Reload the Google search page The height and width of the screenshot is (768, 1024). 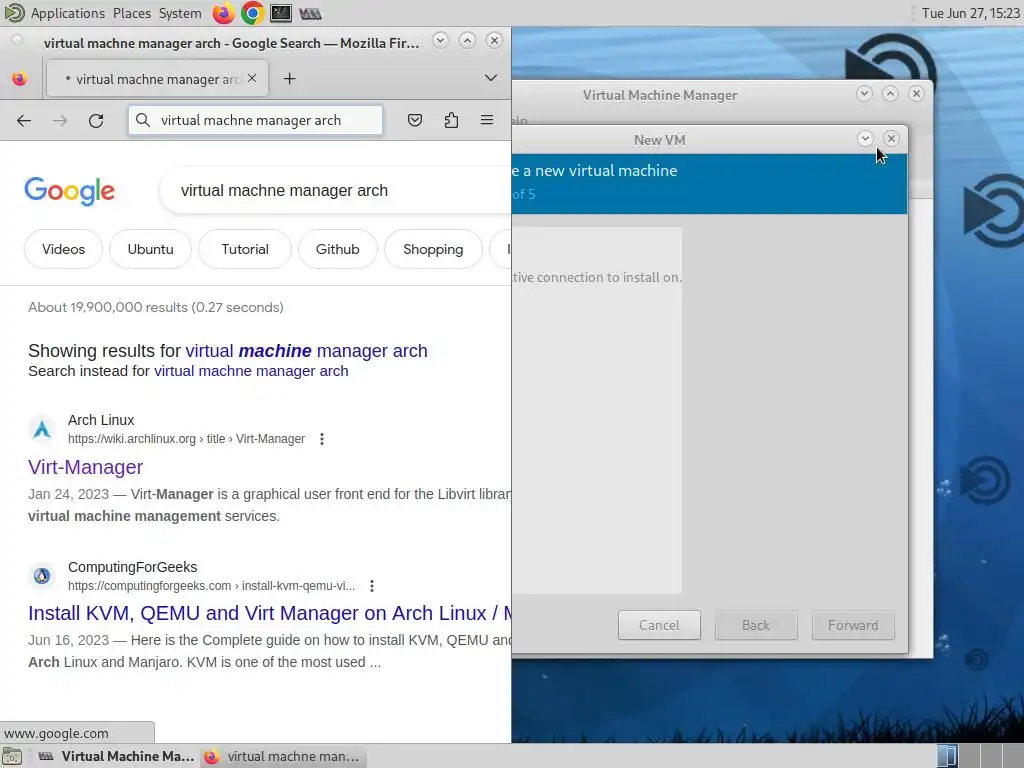pos(96,120)
